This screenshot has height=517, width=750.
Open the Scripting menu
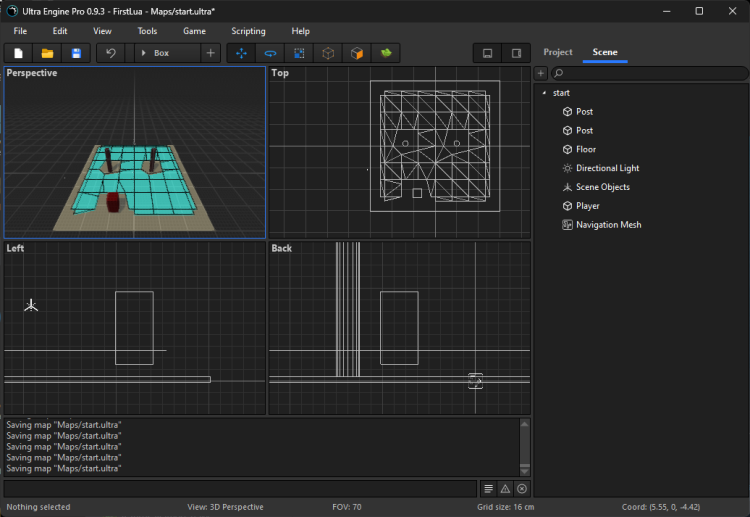248,31
